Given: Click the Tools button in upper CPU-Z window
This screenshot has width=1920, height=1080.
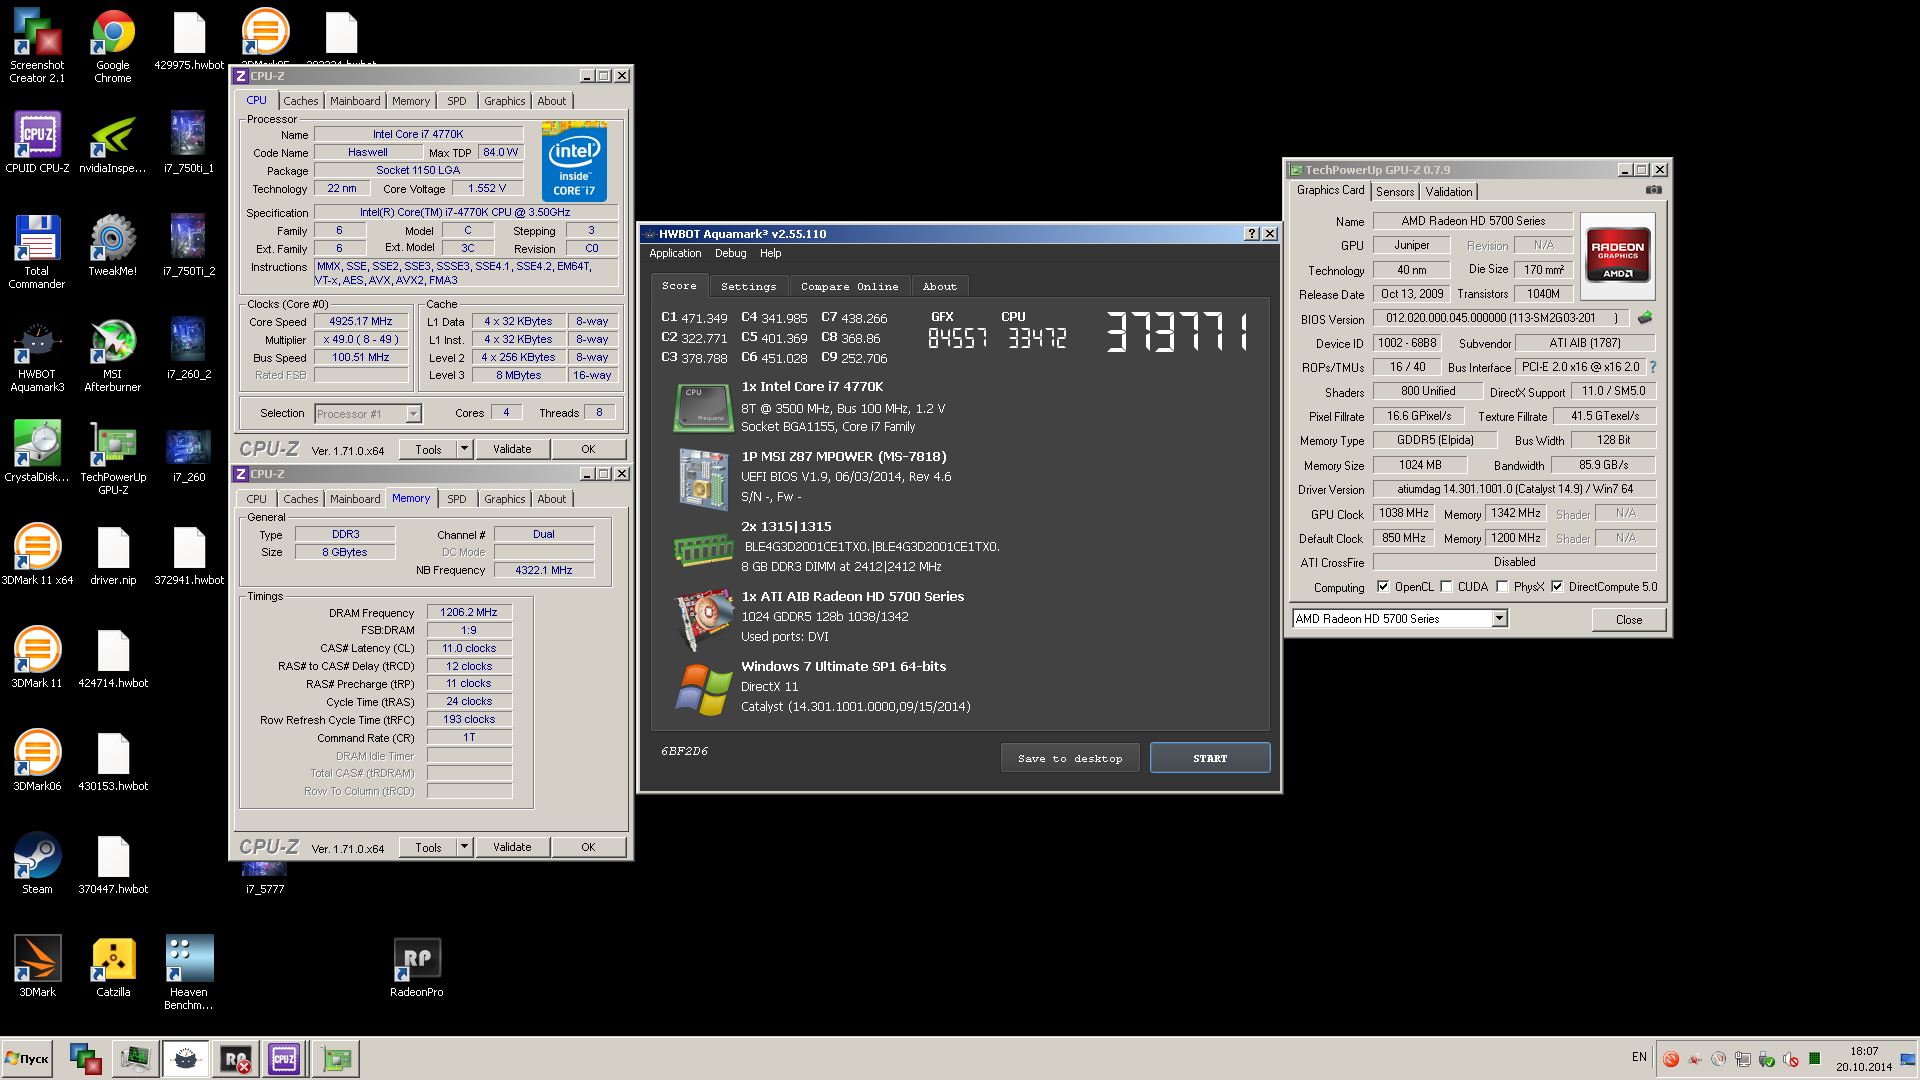Looking at the screenshot, I should pyautogui.click(x=428, y=449).
